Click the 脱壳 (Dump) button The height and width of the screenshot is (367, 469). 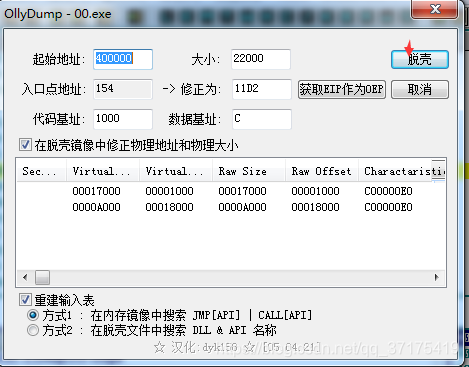coord(420,60)
